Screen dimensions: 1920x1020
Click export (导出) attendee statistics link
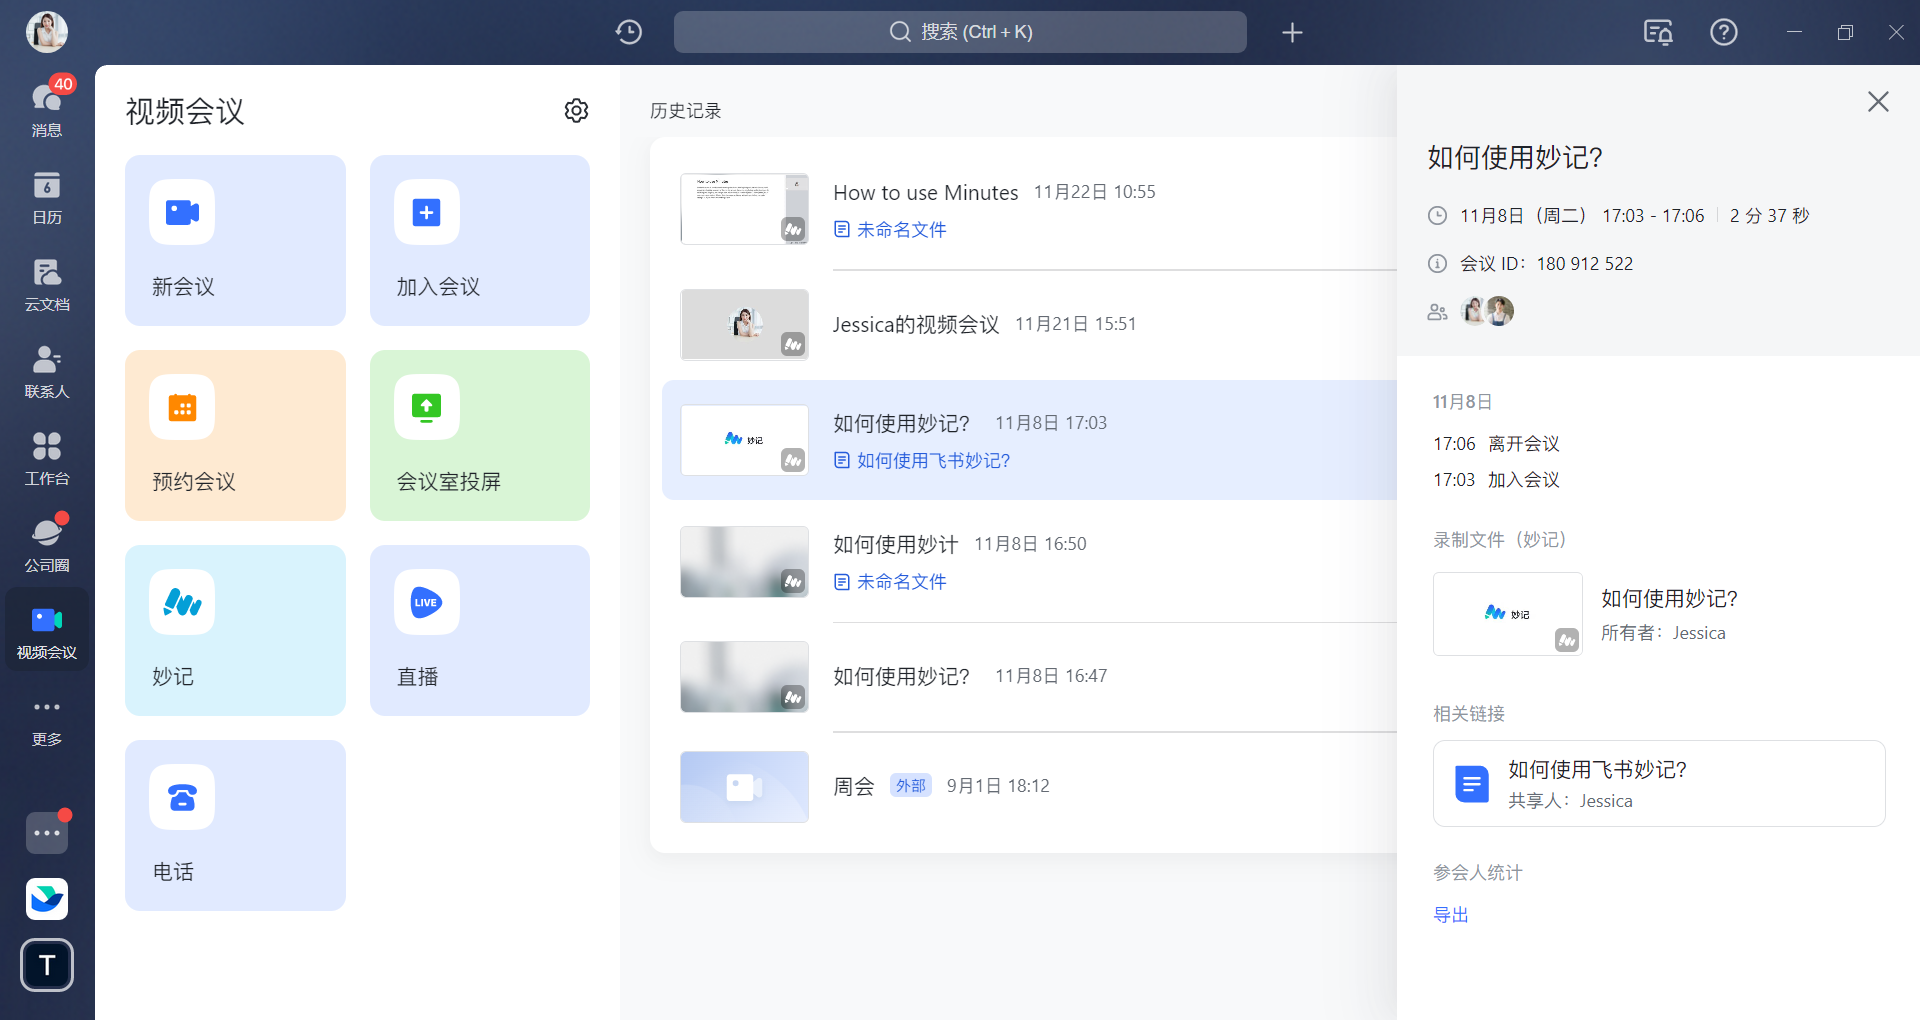tap(1450, 915)
